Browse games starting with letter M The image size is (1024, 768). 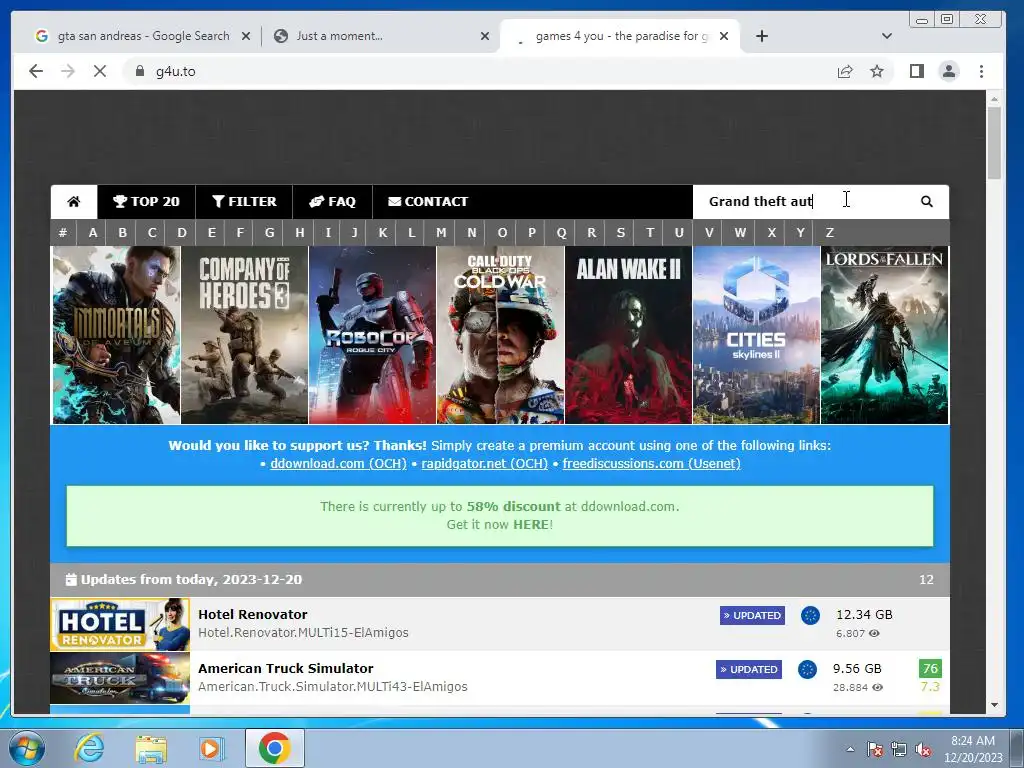pos(441,232)
